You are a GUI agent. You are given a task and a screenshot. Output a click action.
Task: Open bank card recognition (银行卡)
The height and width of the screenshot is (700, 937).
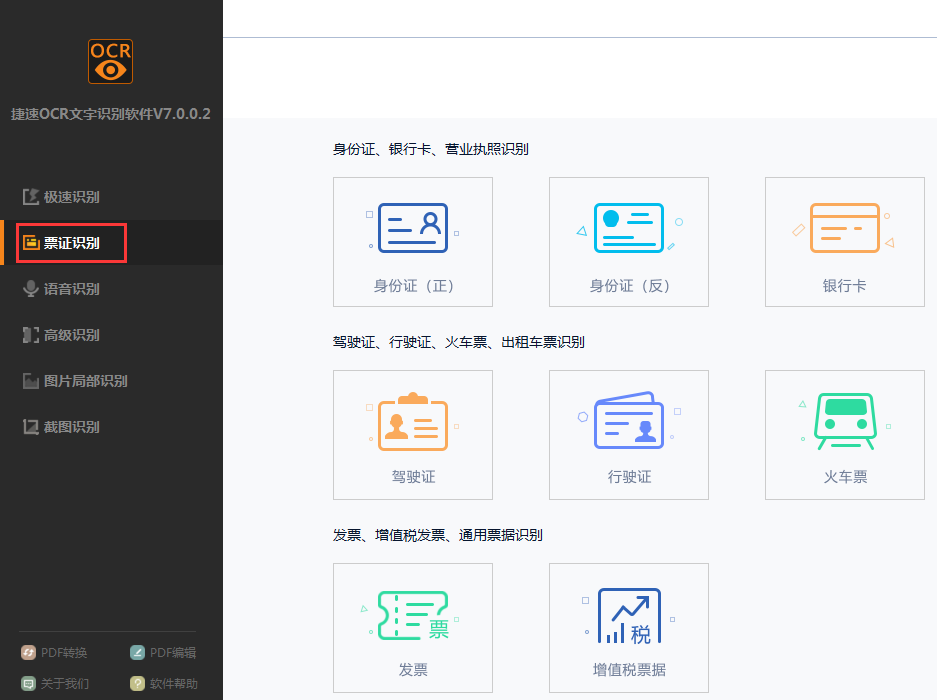tap(844, 241)
